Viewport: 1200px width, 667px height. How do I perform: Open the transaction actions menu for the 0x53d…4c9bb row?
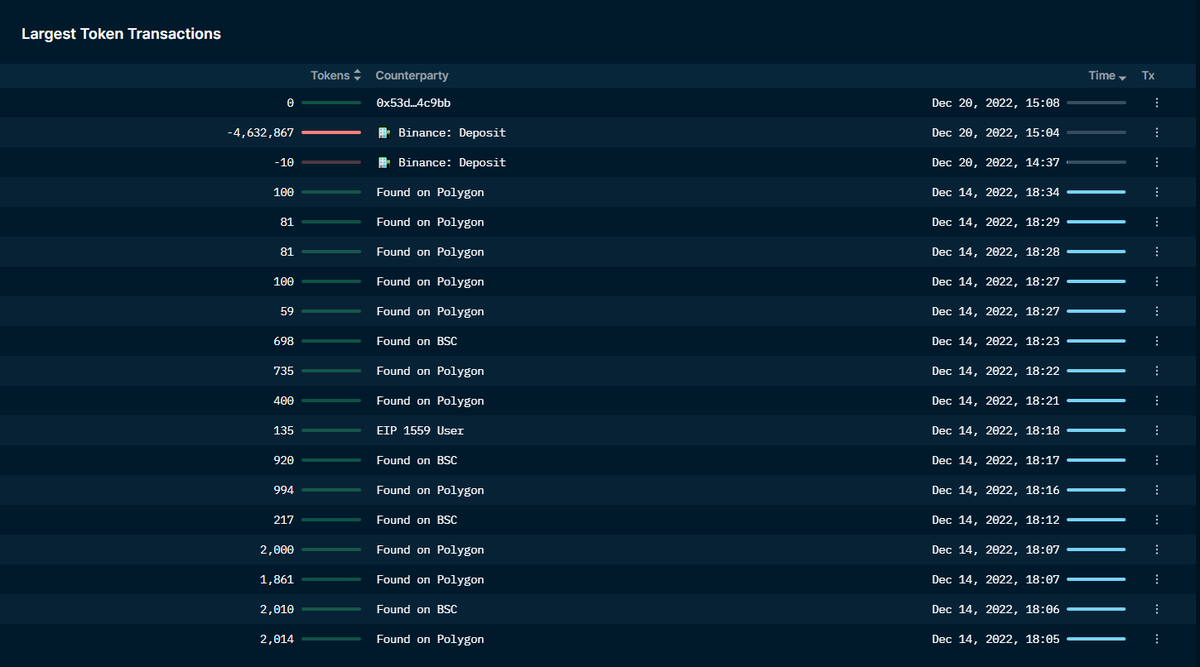pos(1156,102)
